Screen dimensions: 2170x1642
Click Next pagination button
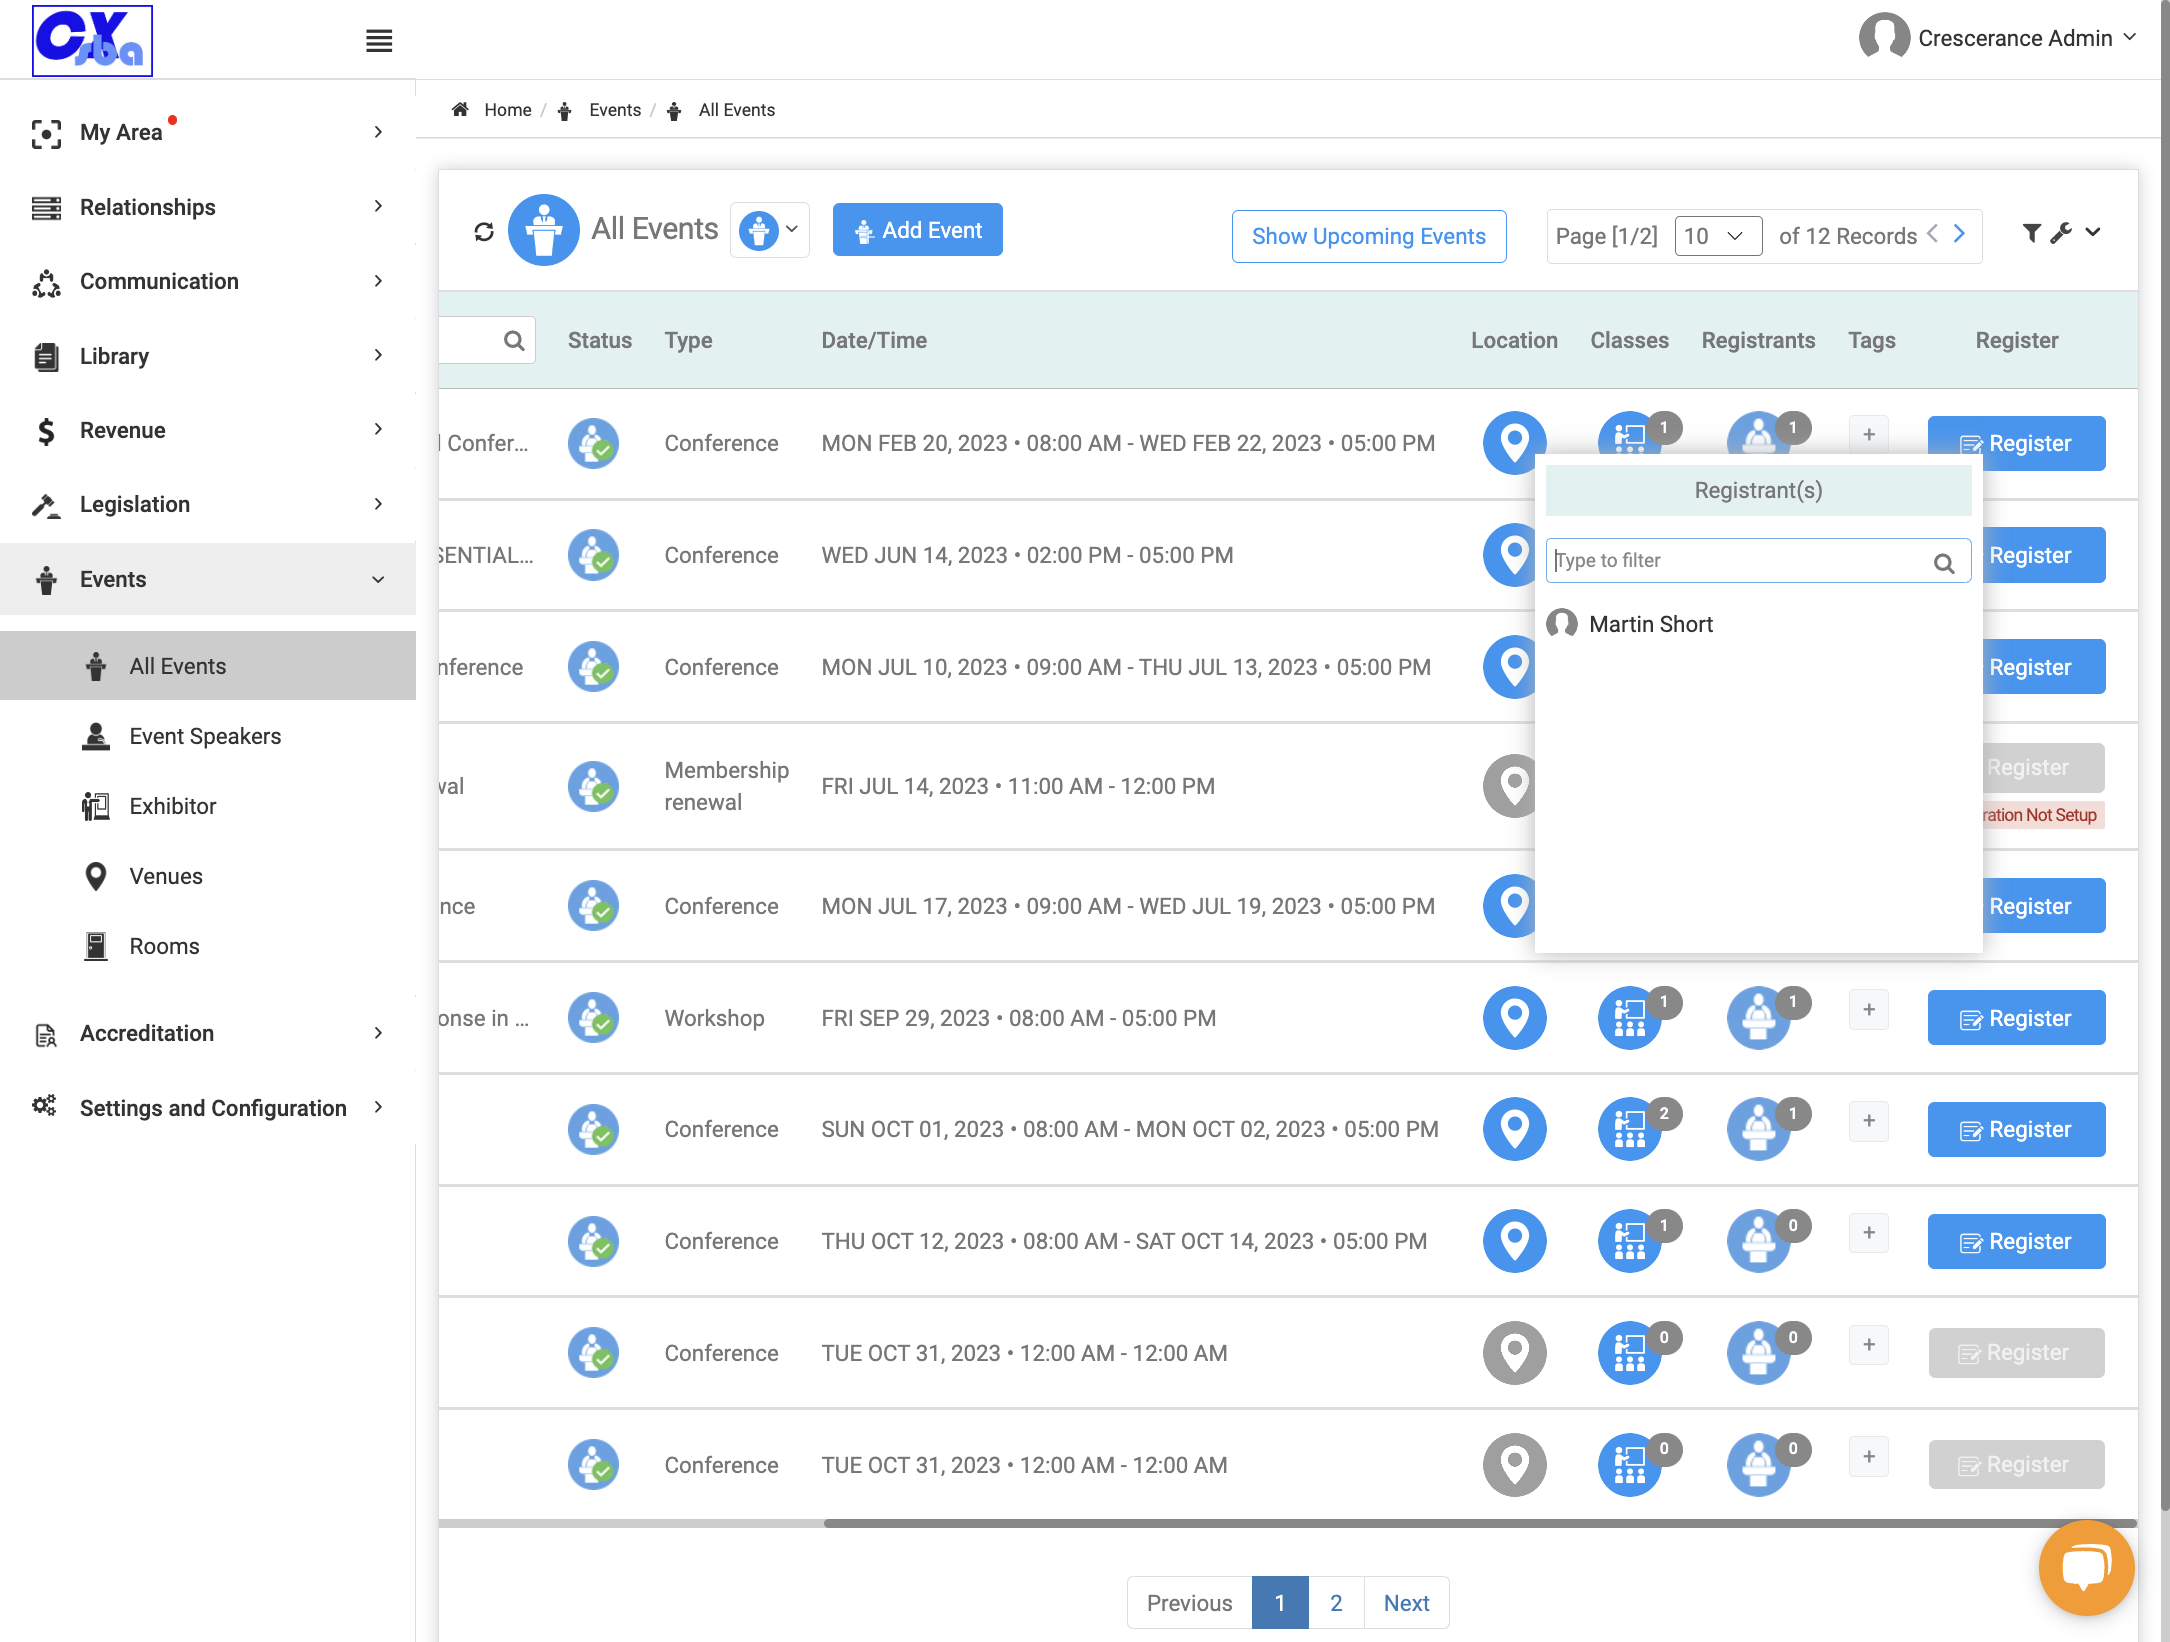point(1406,1603)
